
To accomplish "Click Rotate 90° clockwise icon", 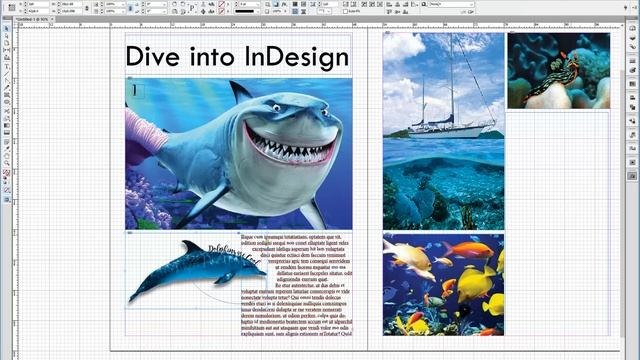I will [174, 4].
